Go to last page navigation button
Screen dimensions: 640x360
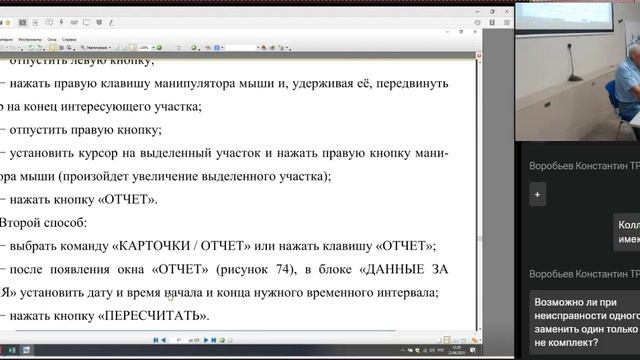tap(213, 340)
